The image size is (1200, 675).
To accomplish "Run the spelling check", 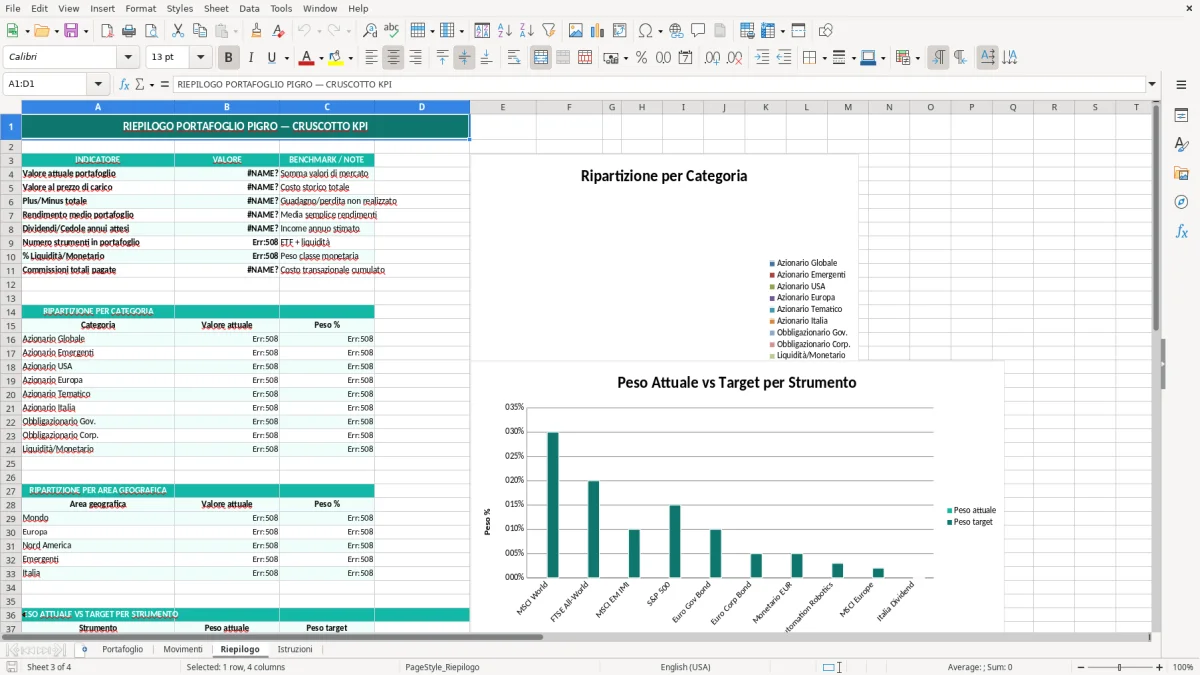I will click(392, 31).
